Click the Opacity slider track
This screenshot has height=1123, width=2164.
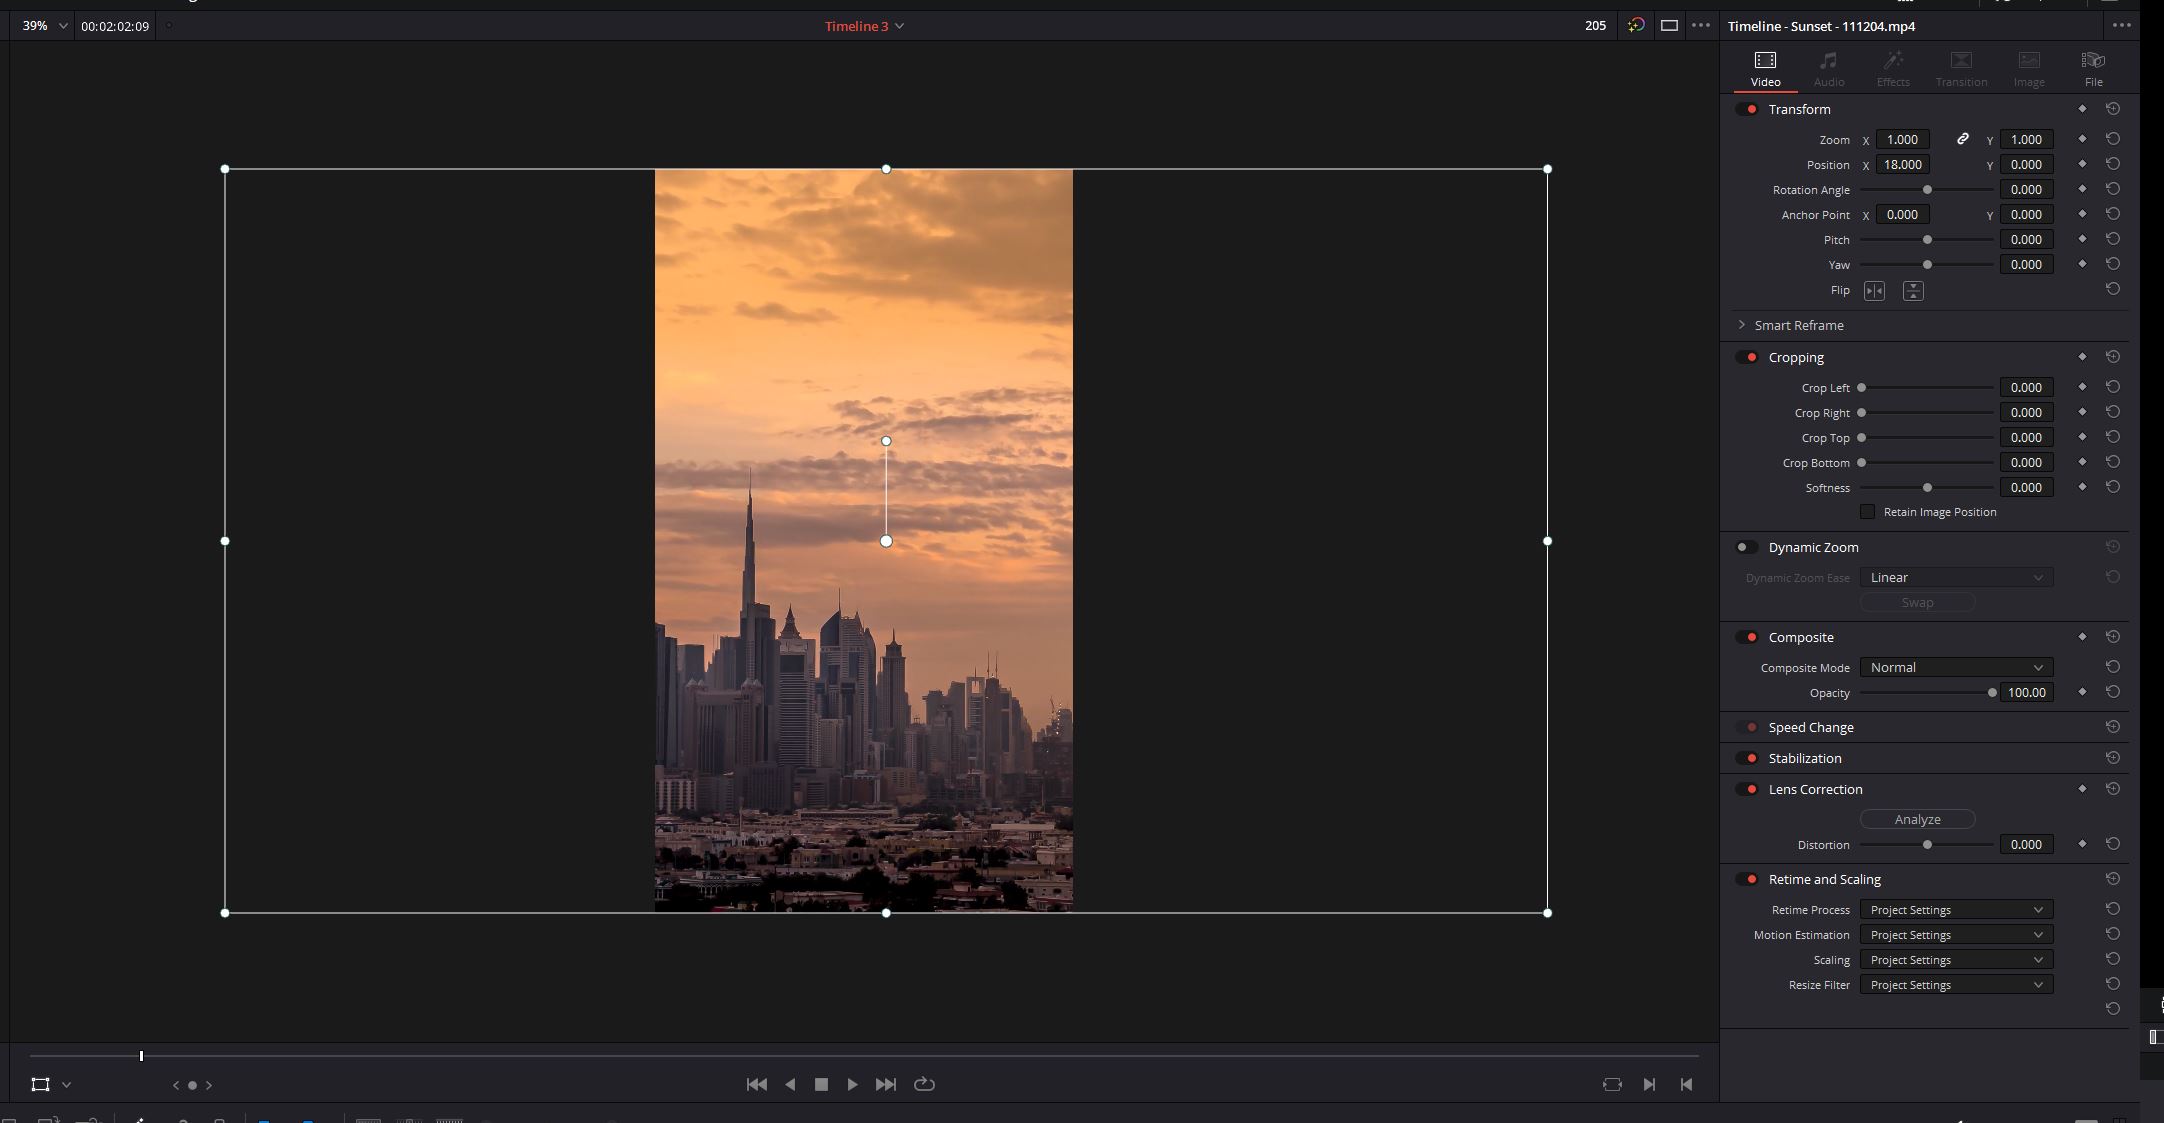(x=1927, y=692)
